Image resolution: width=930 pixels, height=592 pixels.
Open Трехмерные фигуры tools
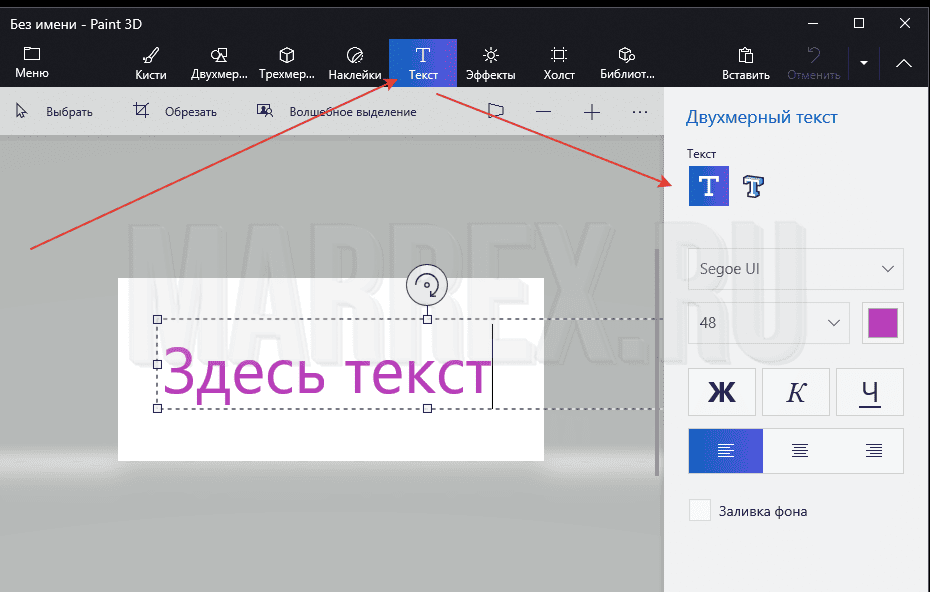pyautogui.click(x=287, y=63)
